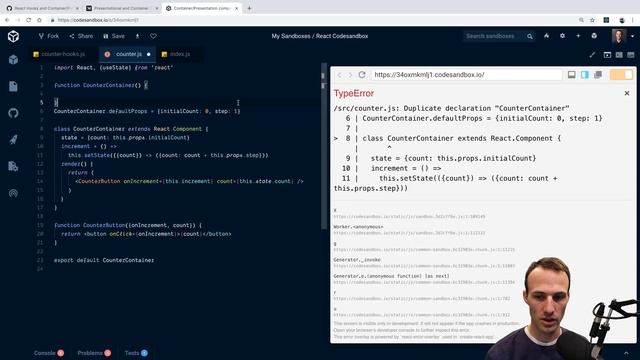Open the Tests tab at bottom
This screenshot has height=360, width=640.
pos(136,353)
